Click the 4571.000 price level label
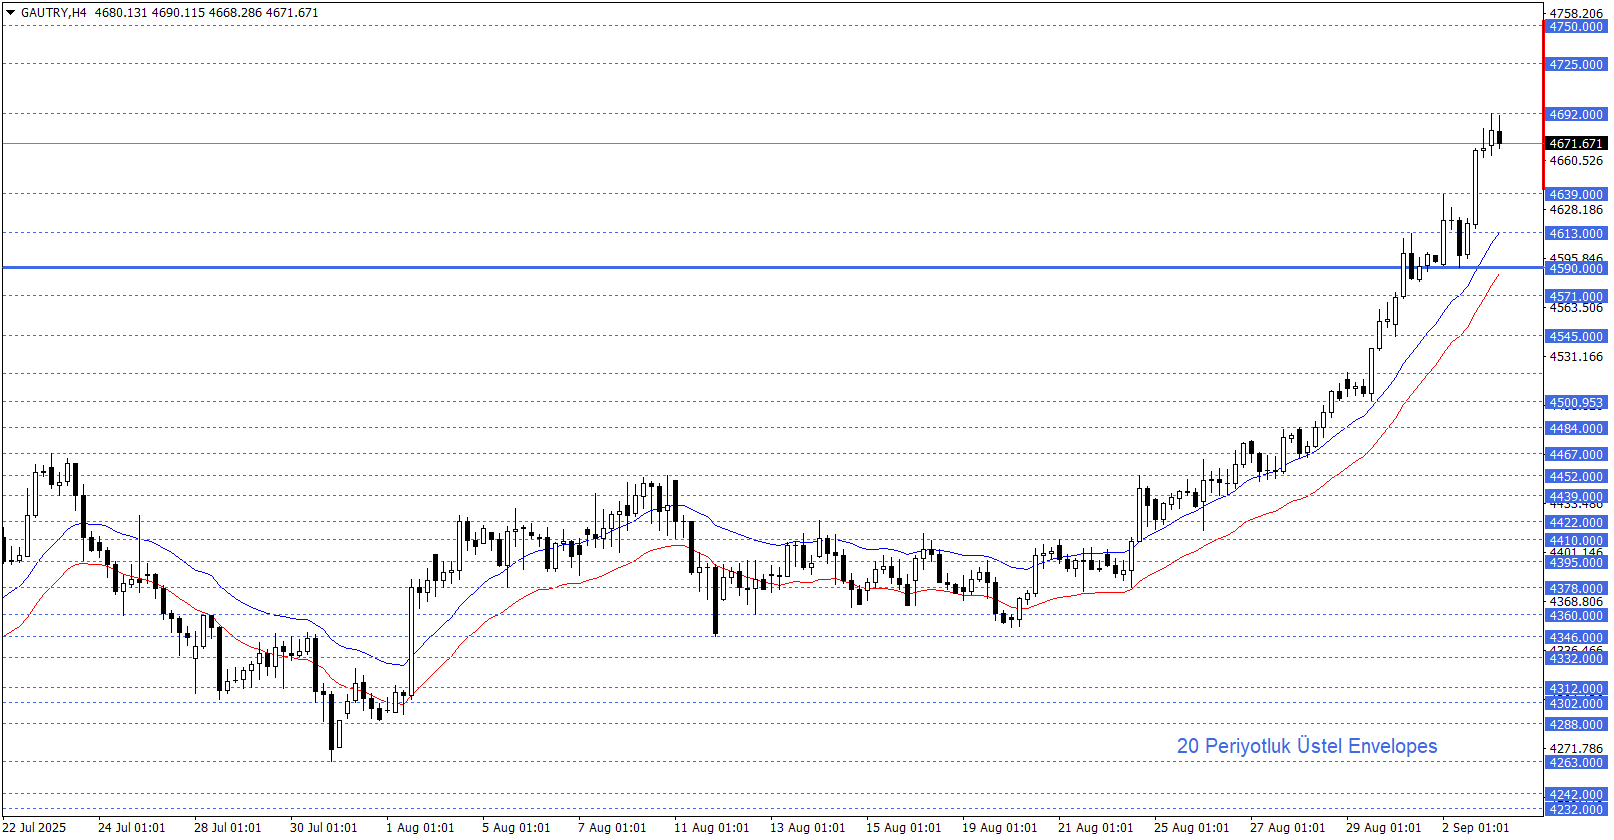 pyautogui.click(x=1576, y=297)
